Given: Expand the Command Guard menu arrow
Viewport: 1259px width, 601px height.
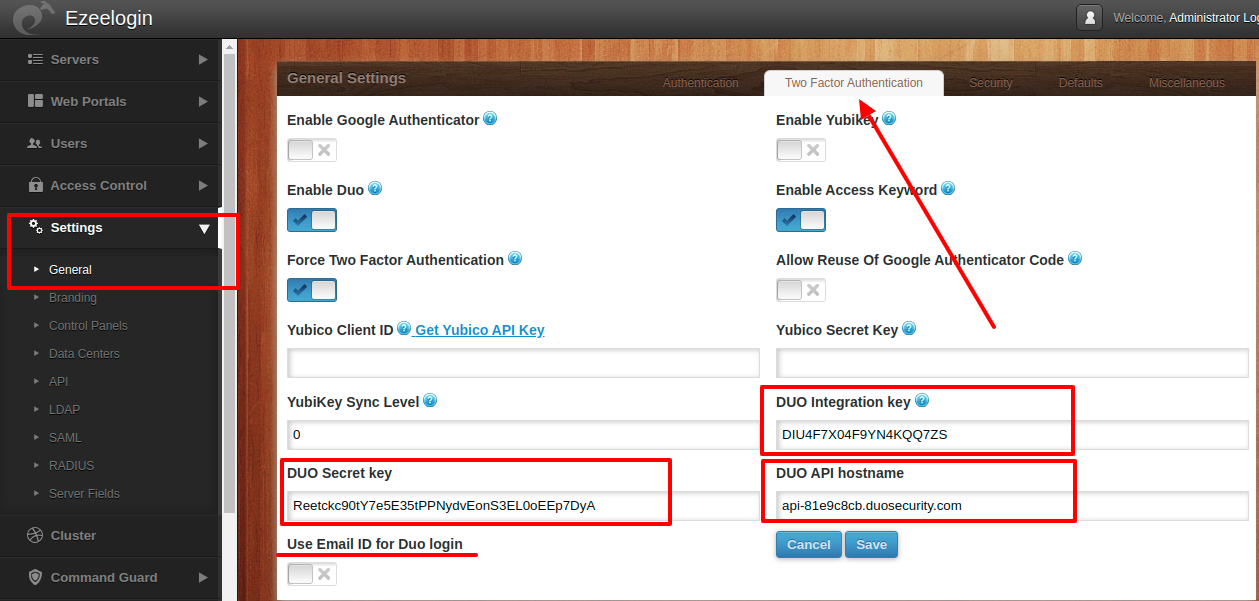Looking at the screenshot, I should 203,577.
